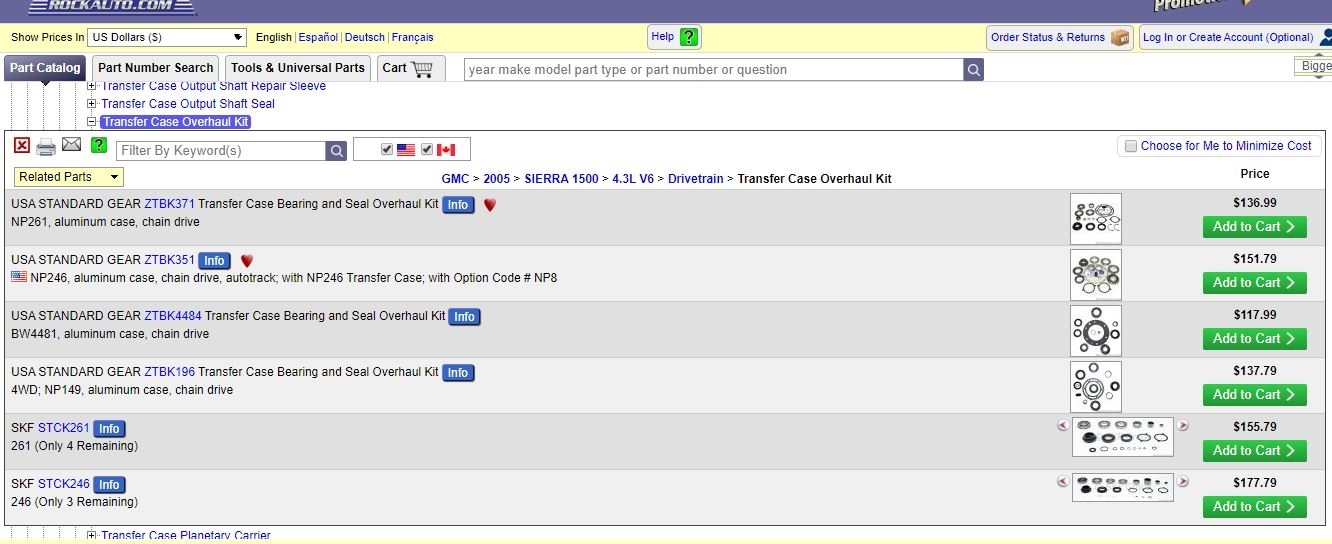Screen dimensions: 1332x544
Task: Open thumbnail image of ZTBK4484 kit
Action: click(x=1096, y=331)
